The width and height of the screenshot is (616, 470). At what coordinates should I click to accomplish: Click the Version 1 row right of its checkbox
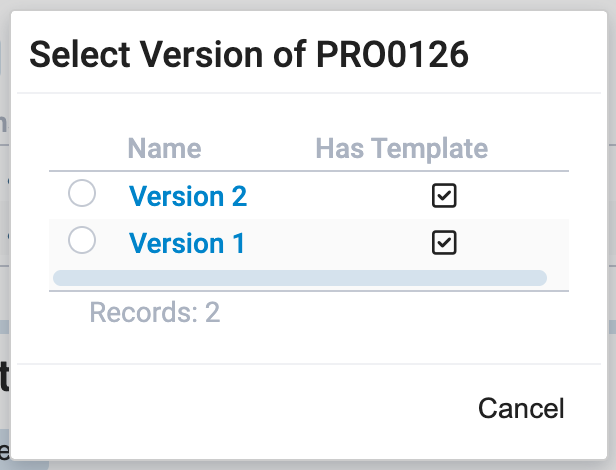[x=520, y=243]
